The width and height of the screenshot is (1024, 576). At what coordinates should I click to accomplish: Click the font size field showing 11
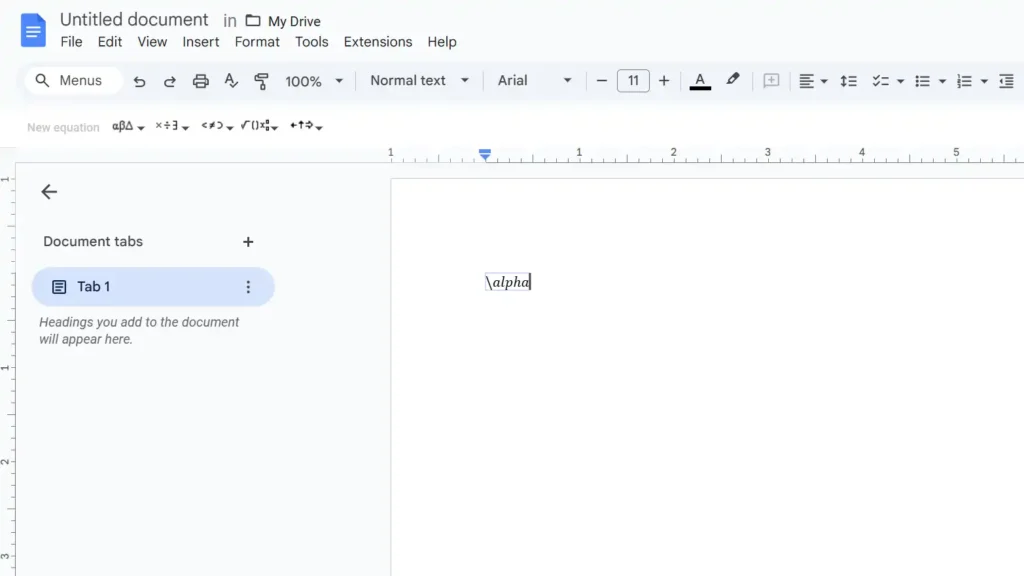(x=633, y=80)
